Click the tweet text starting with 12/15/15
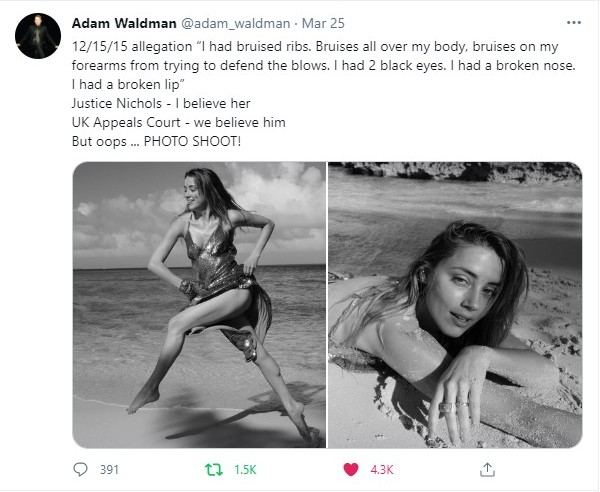 [324, 65]
